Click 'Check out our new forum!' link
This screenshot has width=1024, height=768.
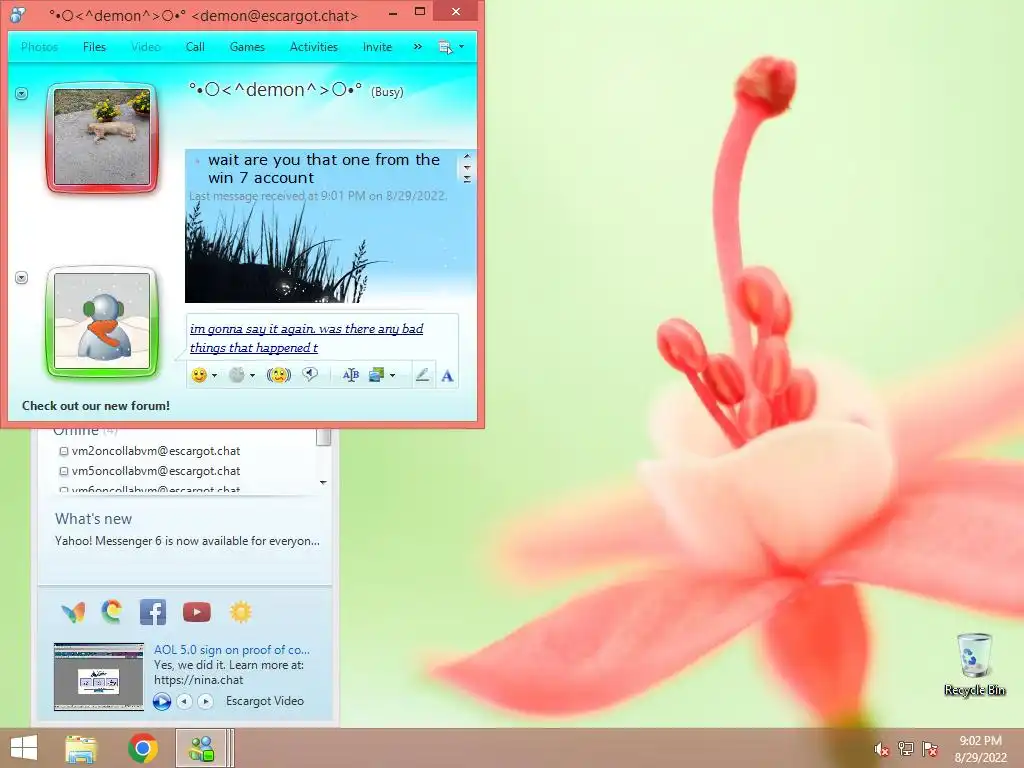pyautogui.click(x=96, y=406)
